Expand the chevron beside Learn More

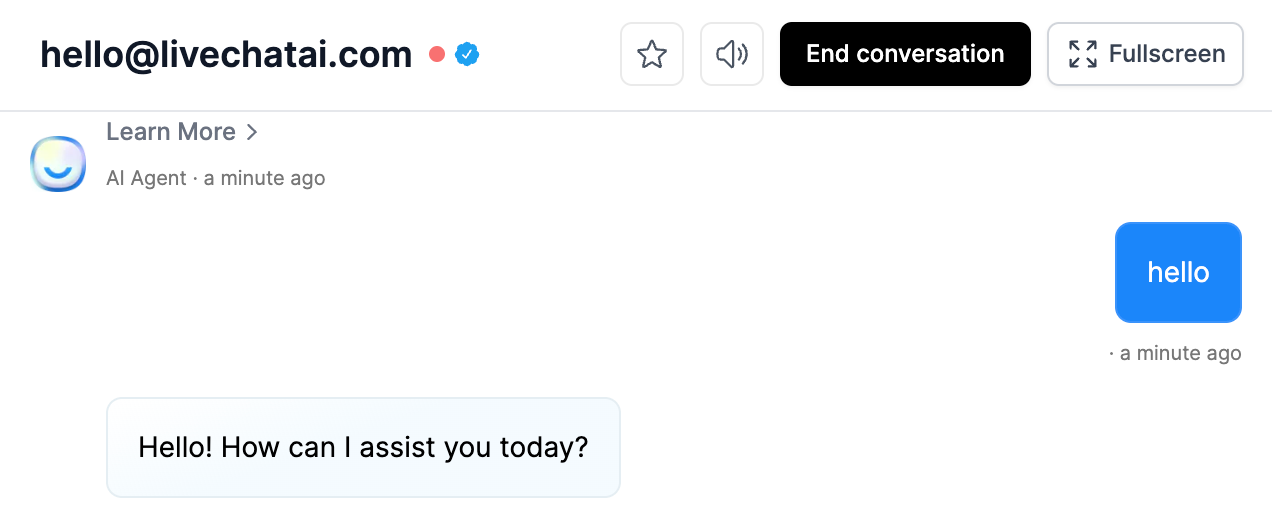tap(252, 132)
